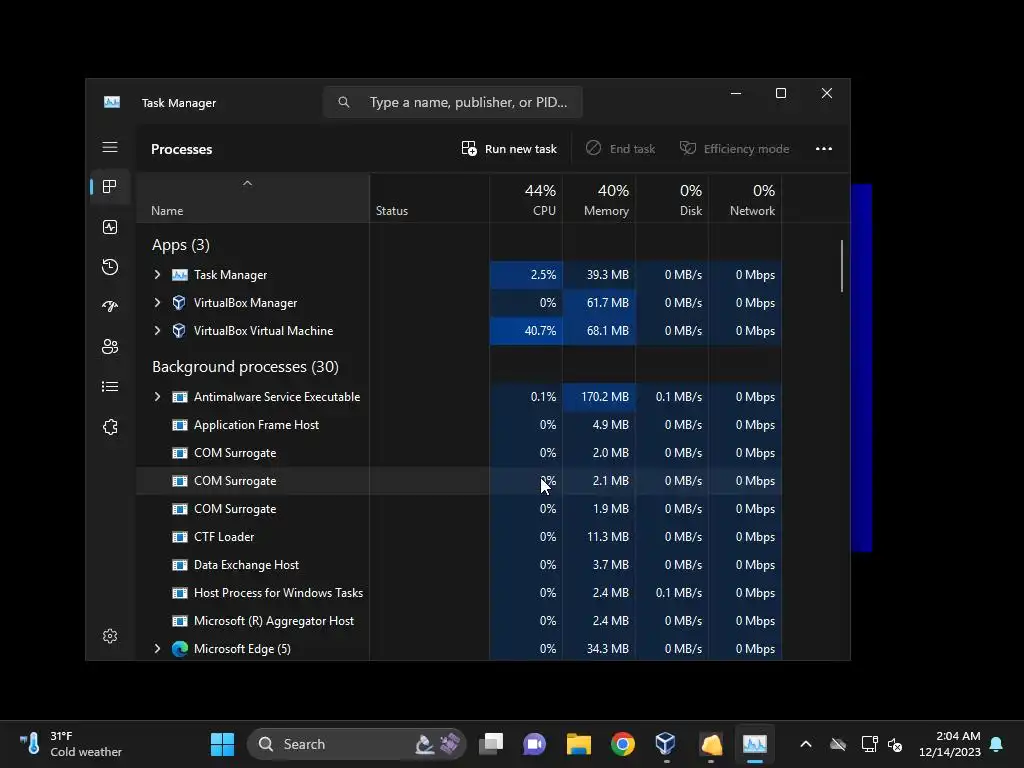
Task: Open the weather widget showing 31°F
Action: click(x=71, y=744)
